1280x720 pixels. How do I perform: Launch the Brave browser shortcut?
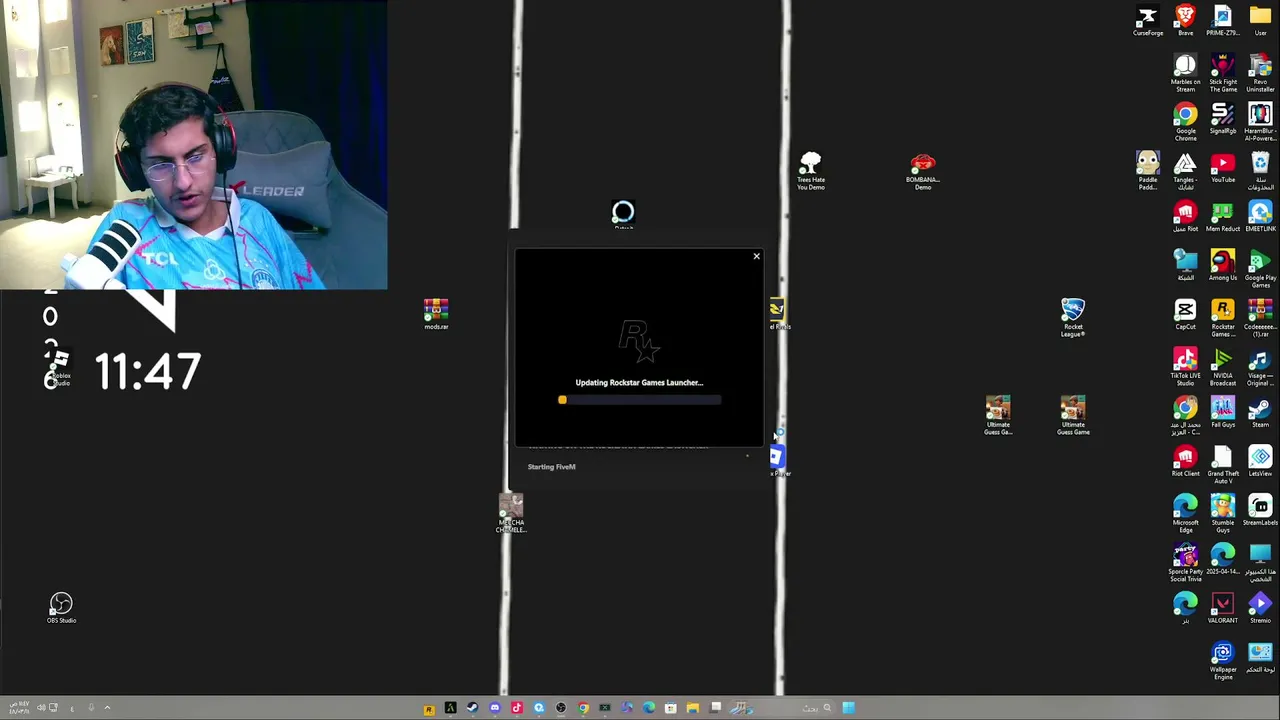pyautogui.click(x=1185, y=22)
